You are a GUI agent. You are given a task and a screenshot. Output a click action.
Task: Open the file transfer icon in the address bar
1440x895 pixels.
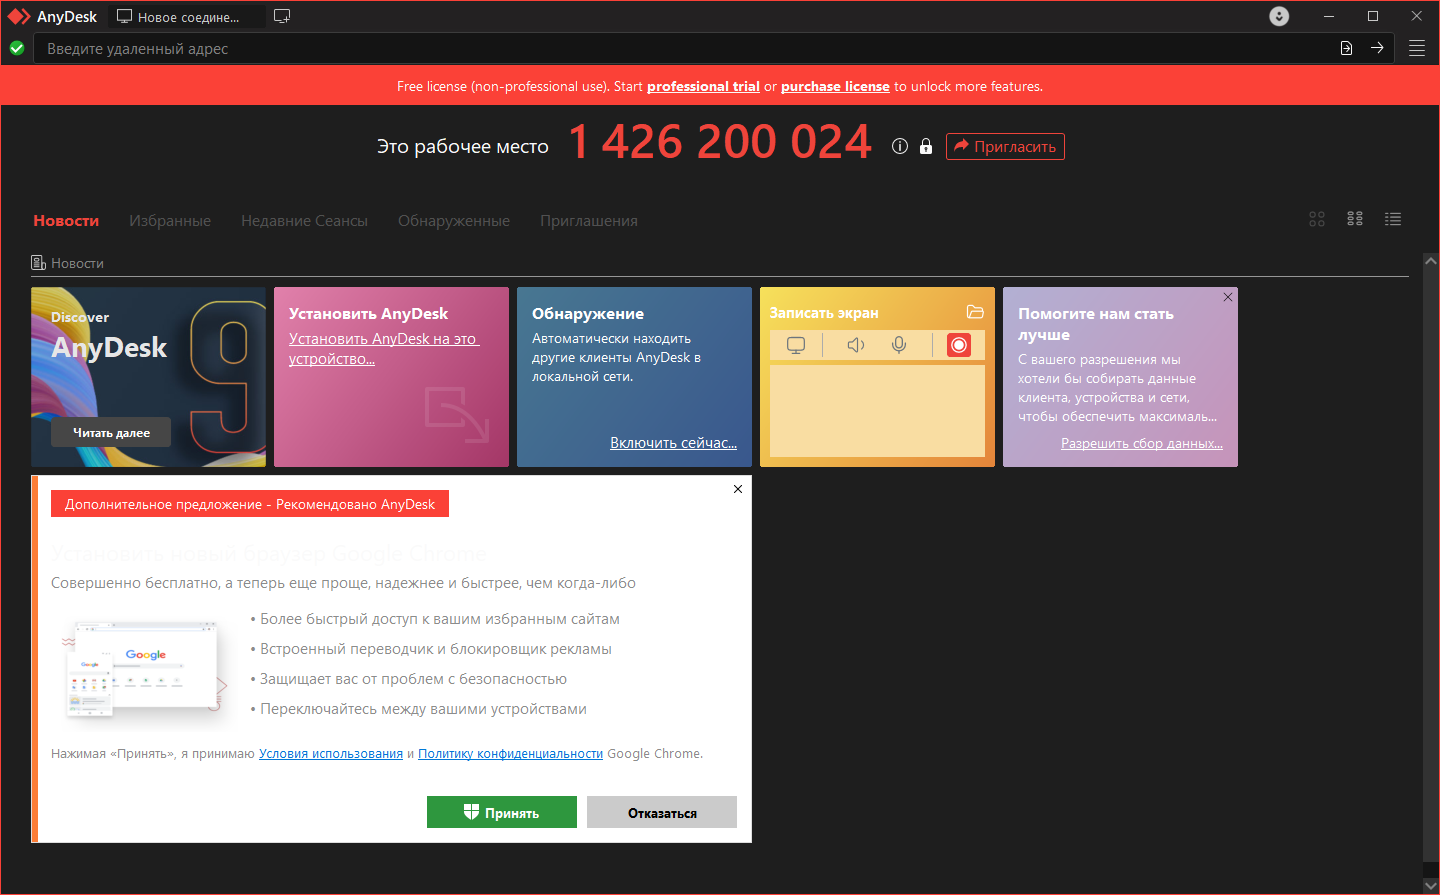pyautogui.click(x=1346, y=48)
